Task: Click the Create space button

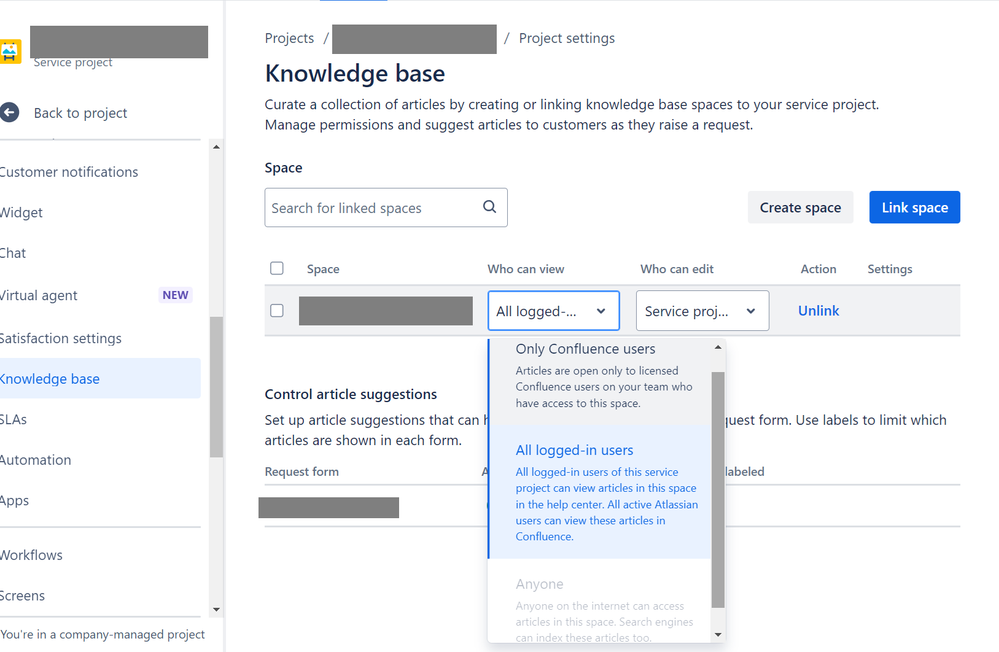Action: coord(800,207)
